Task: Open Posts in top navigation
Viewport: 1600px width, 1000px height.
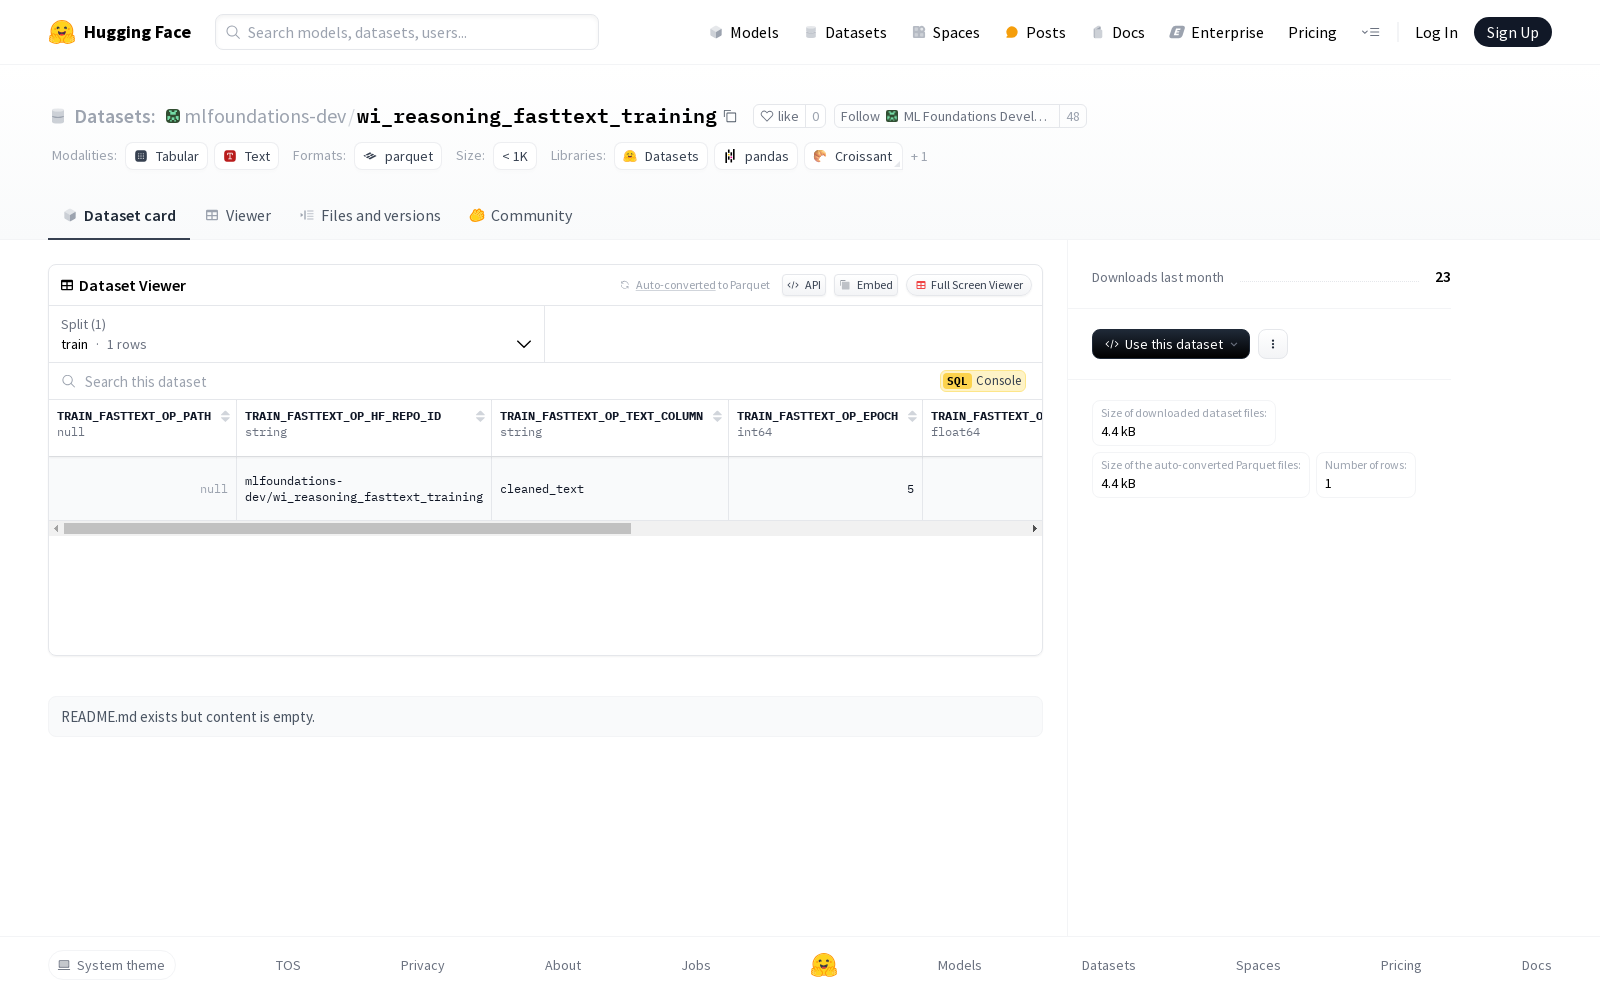Action: coord(1036,32)
